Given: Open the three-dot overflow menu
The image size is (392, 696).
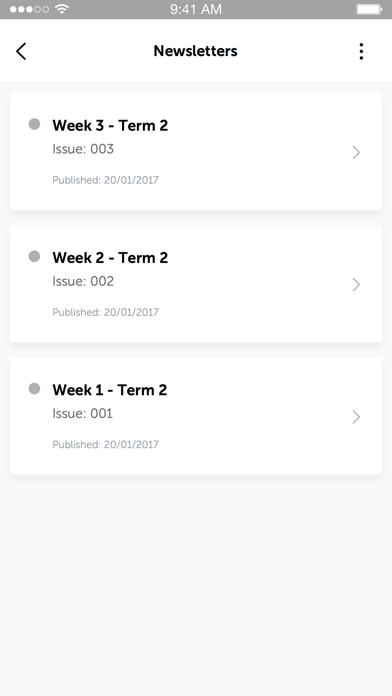Looking at the screenshot, I should pyautogui.click(x=361, y=51).
